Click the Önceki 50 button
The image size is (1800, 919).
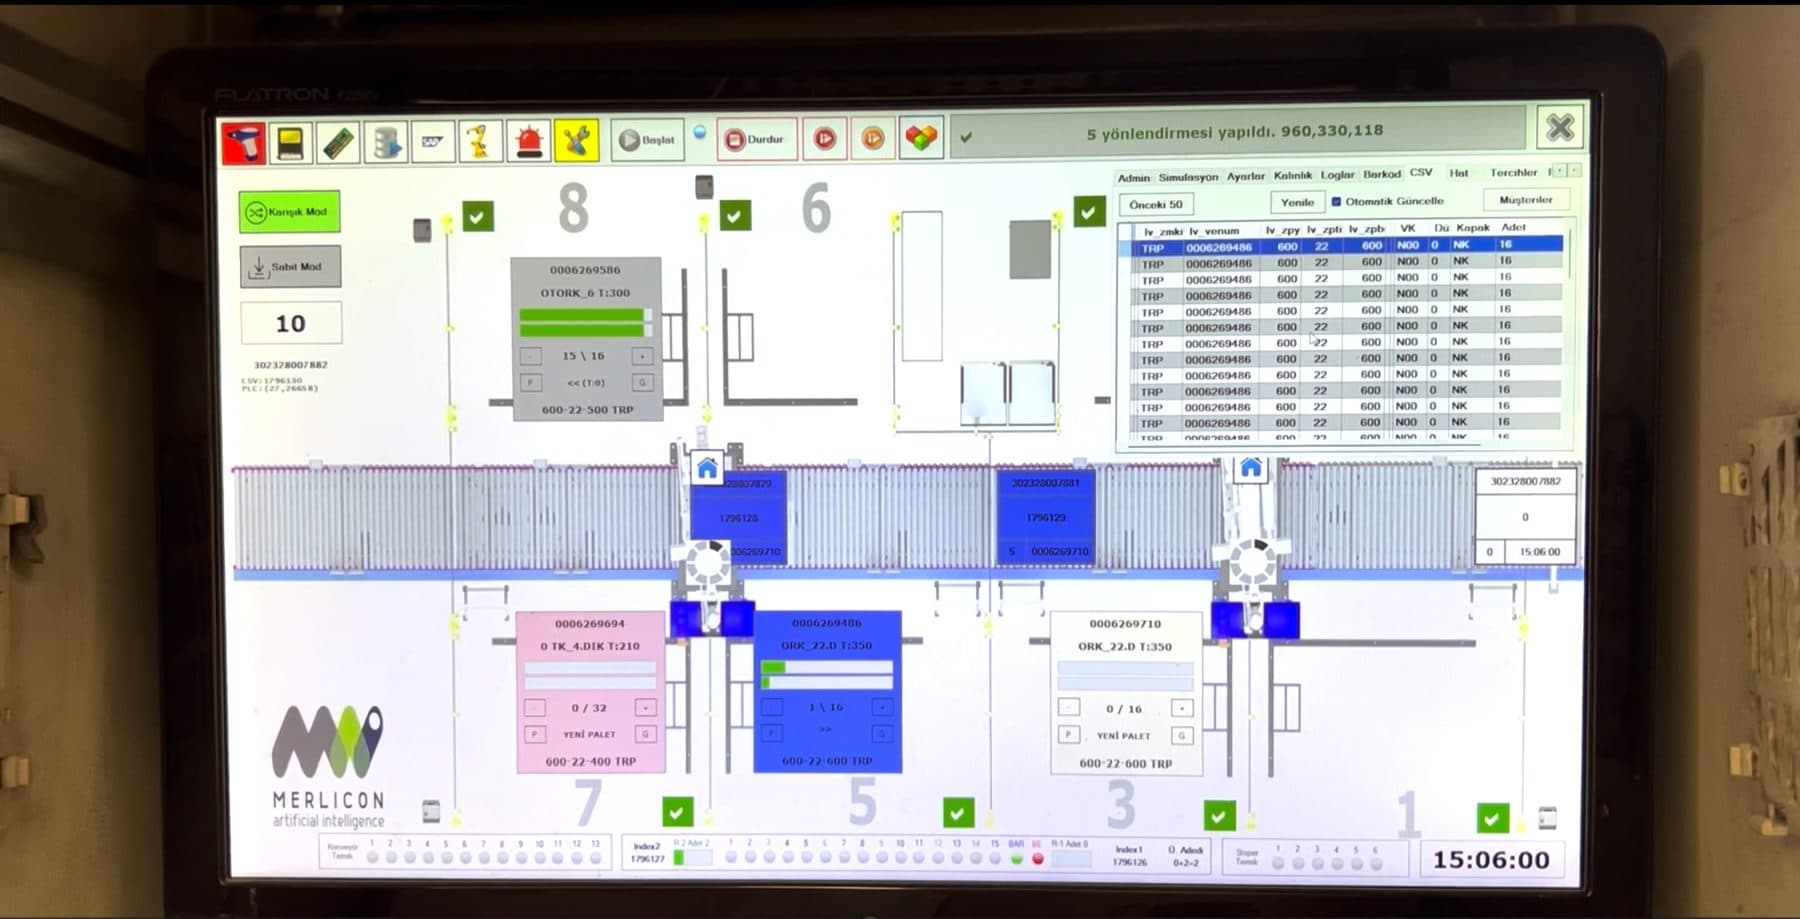[x=1156, y=204]
